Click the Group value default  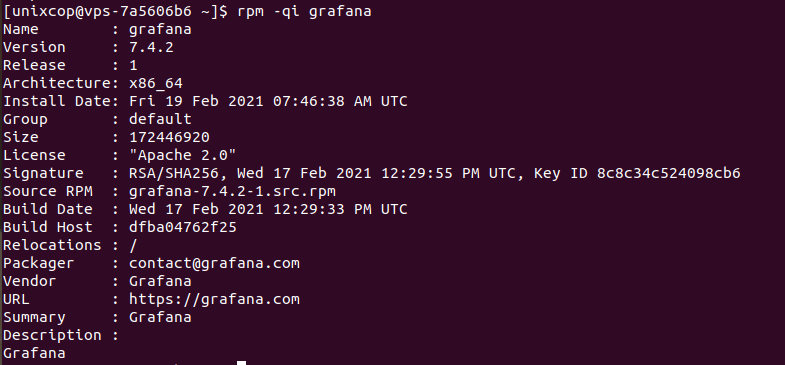(160, 119)
